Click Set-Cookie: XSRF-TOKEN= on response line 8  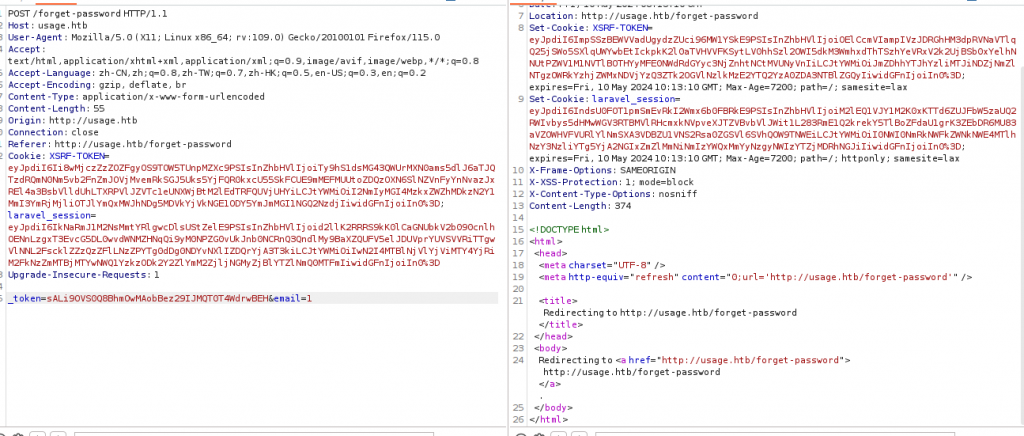pos(590,28)
